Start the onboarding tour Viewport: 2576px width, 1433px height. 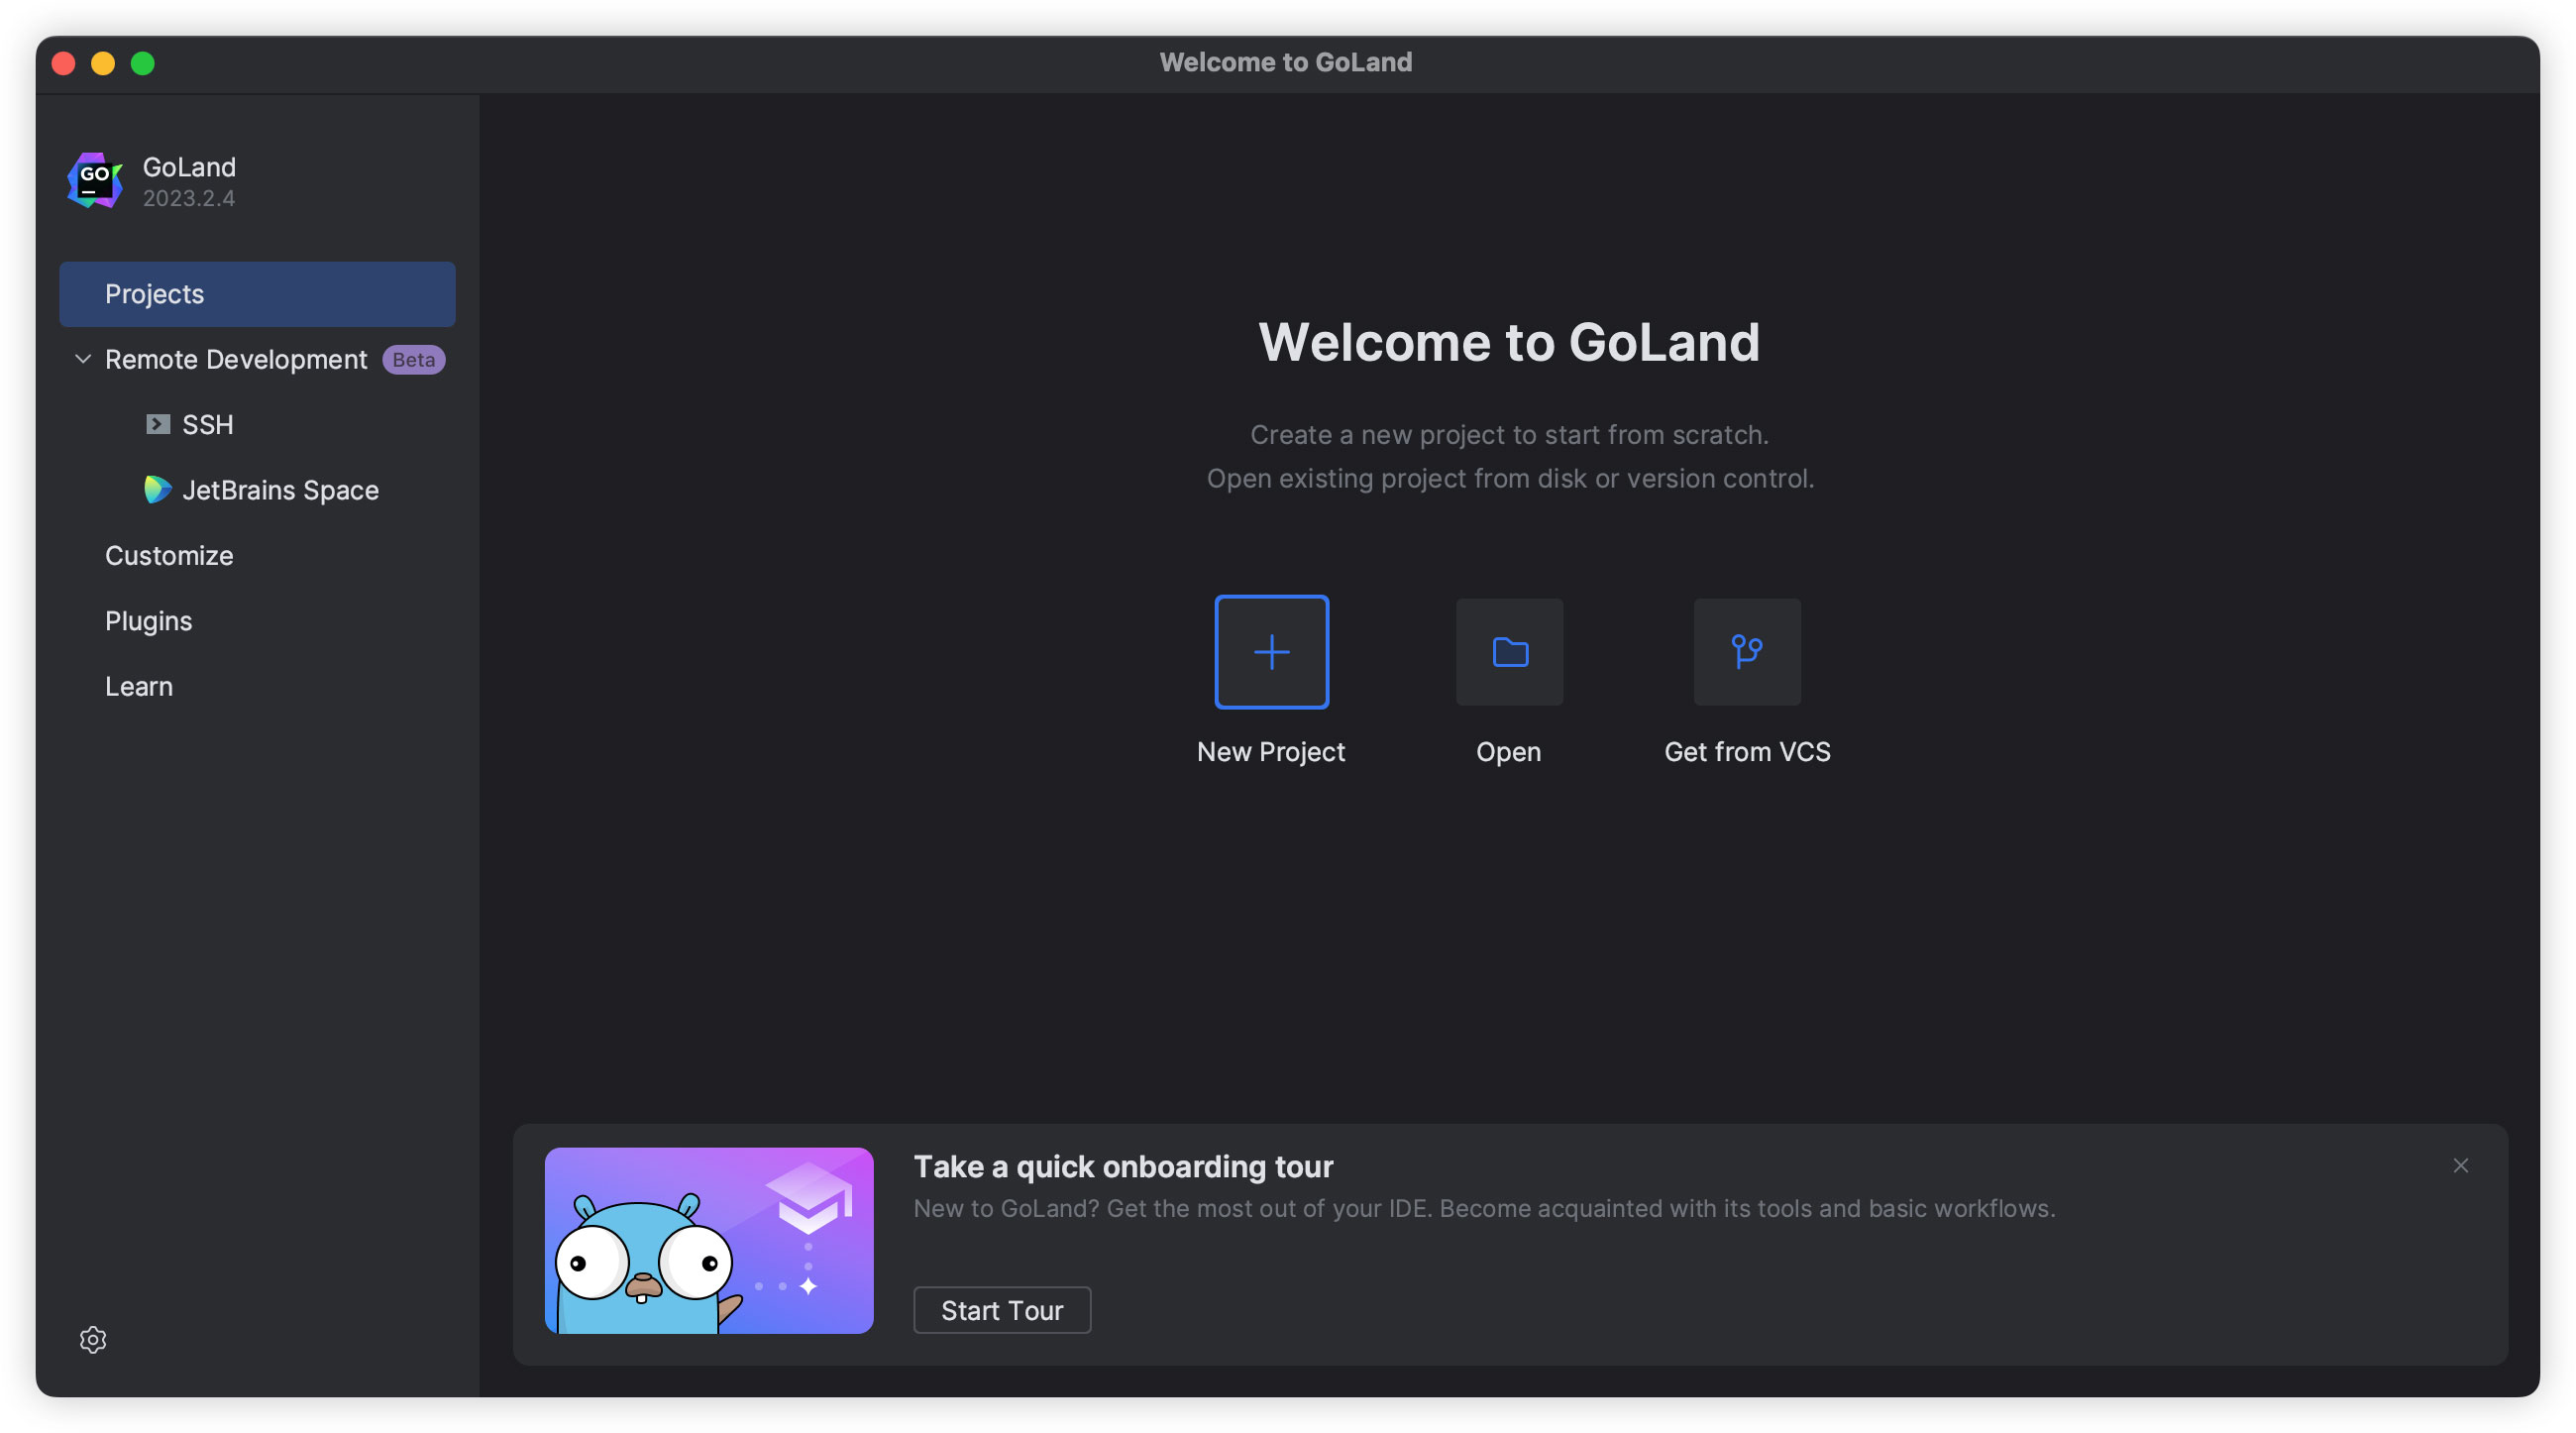click(x=1002, y=1310)
